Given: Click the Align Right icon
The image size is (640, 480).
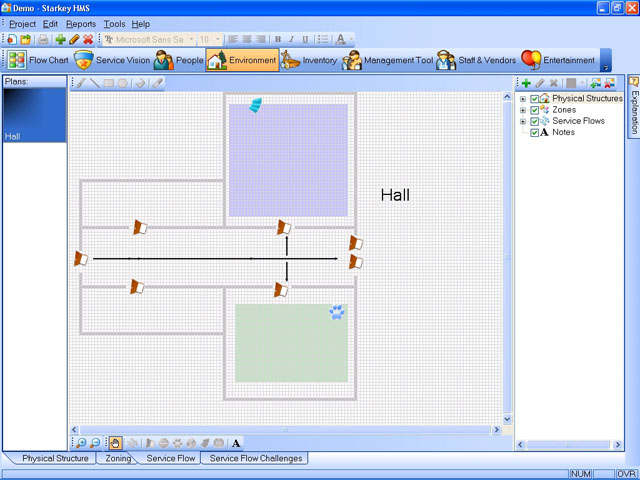Looking at the screenshot, I should [x=260, y=39].
